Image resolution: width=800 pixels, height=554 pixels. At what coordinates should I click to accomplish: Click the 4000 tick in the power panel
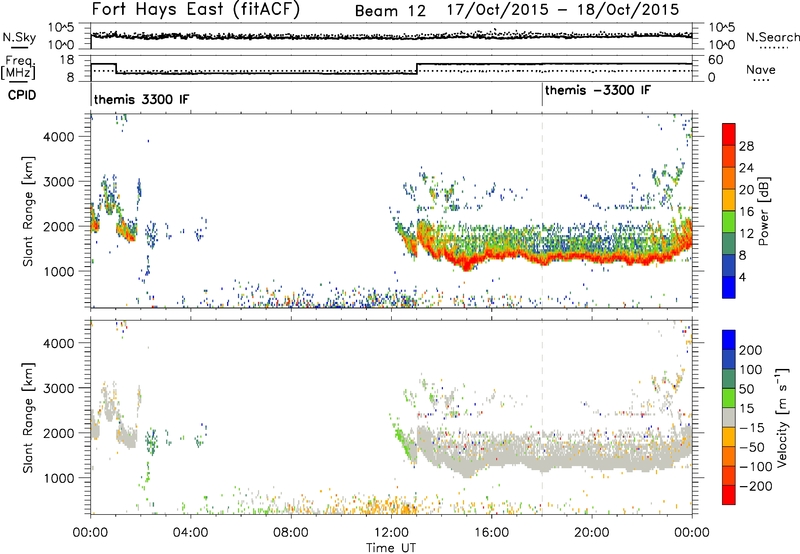[58, 137]
